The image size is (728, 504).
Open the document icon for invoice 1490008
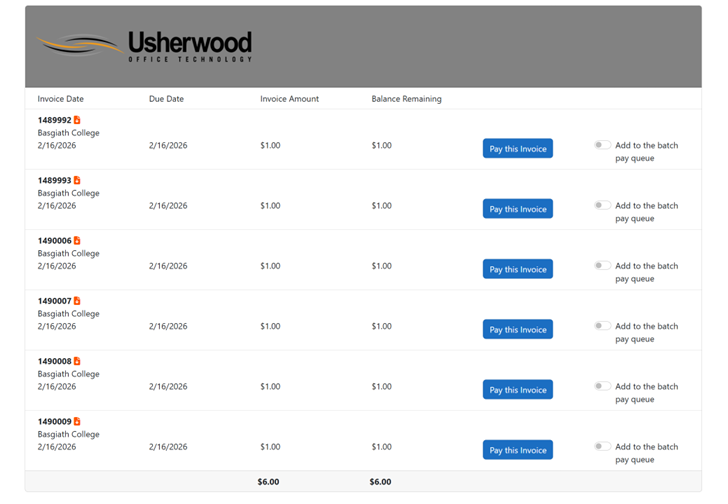pos(77,361)
